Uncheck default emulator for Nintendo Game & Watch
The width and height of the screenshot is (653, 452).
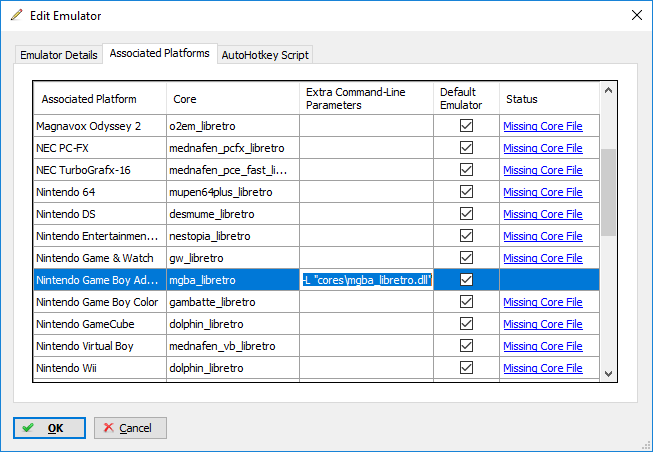pos(466,257)
